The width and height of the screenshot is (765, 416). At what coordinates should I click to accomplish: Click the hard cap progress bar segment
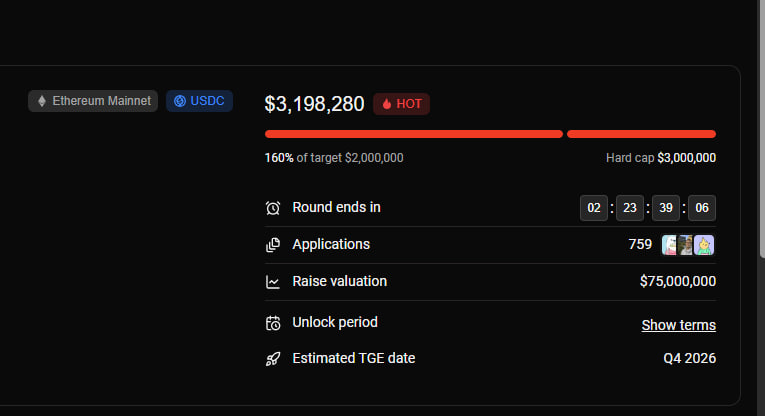pyautogui.click(x=642, y=134)
